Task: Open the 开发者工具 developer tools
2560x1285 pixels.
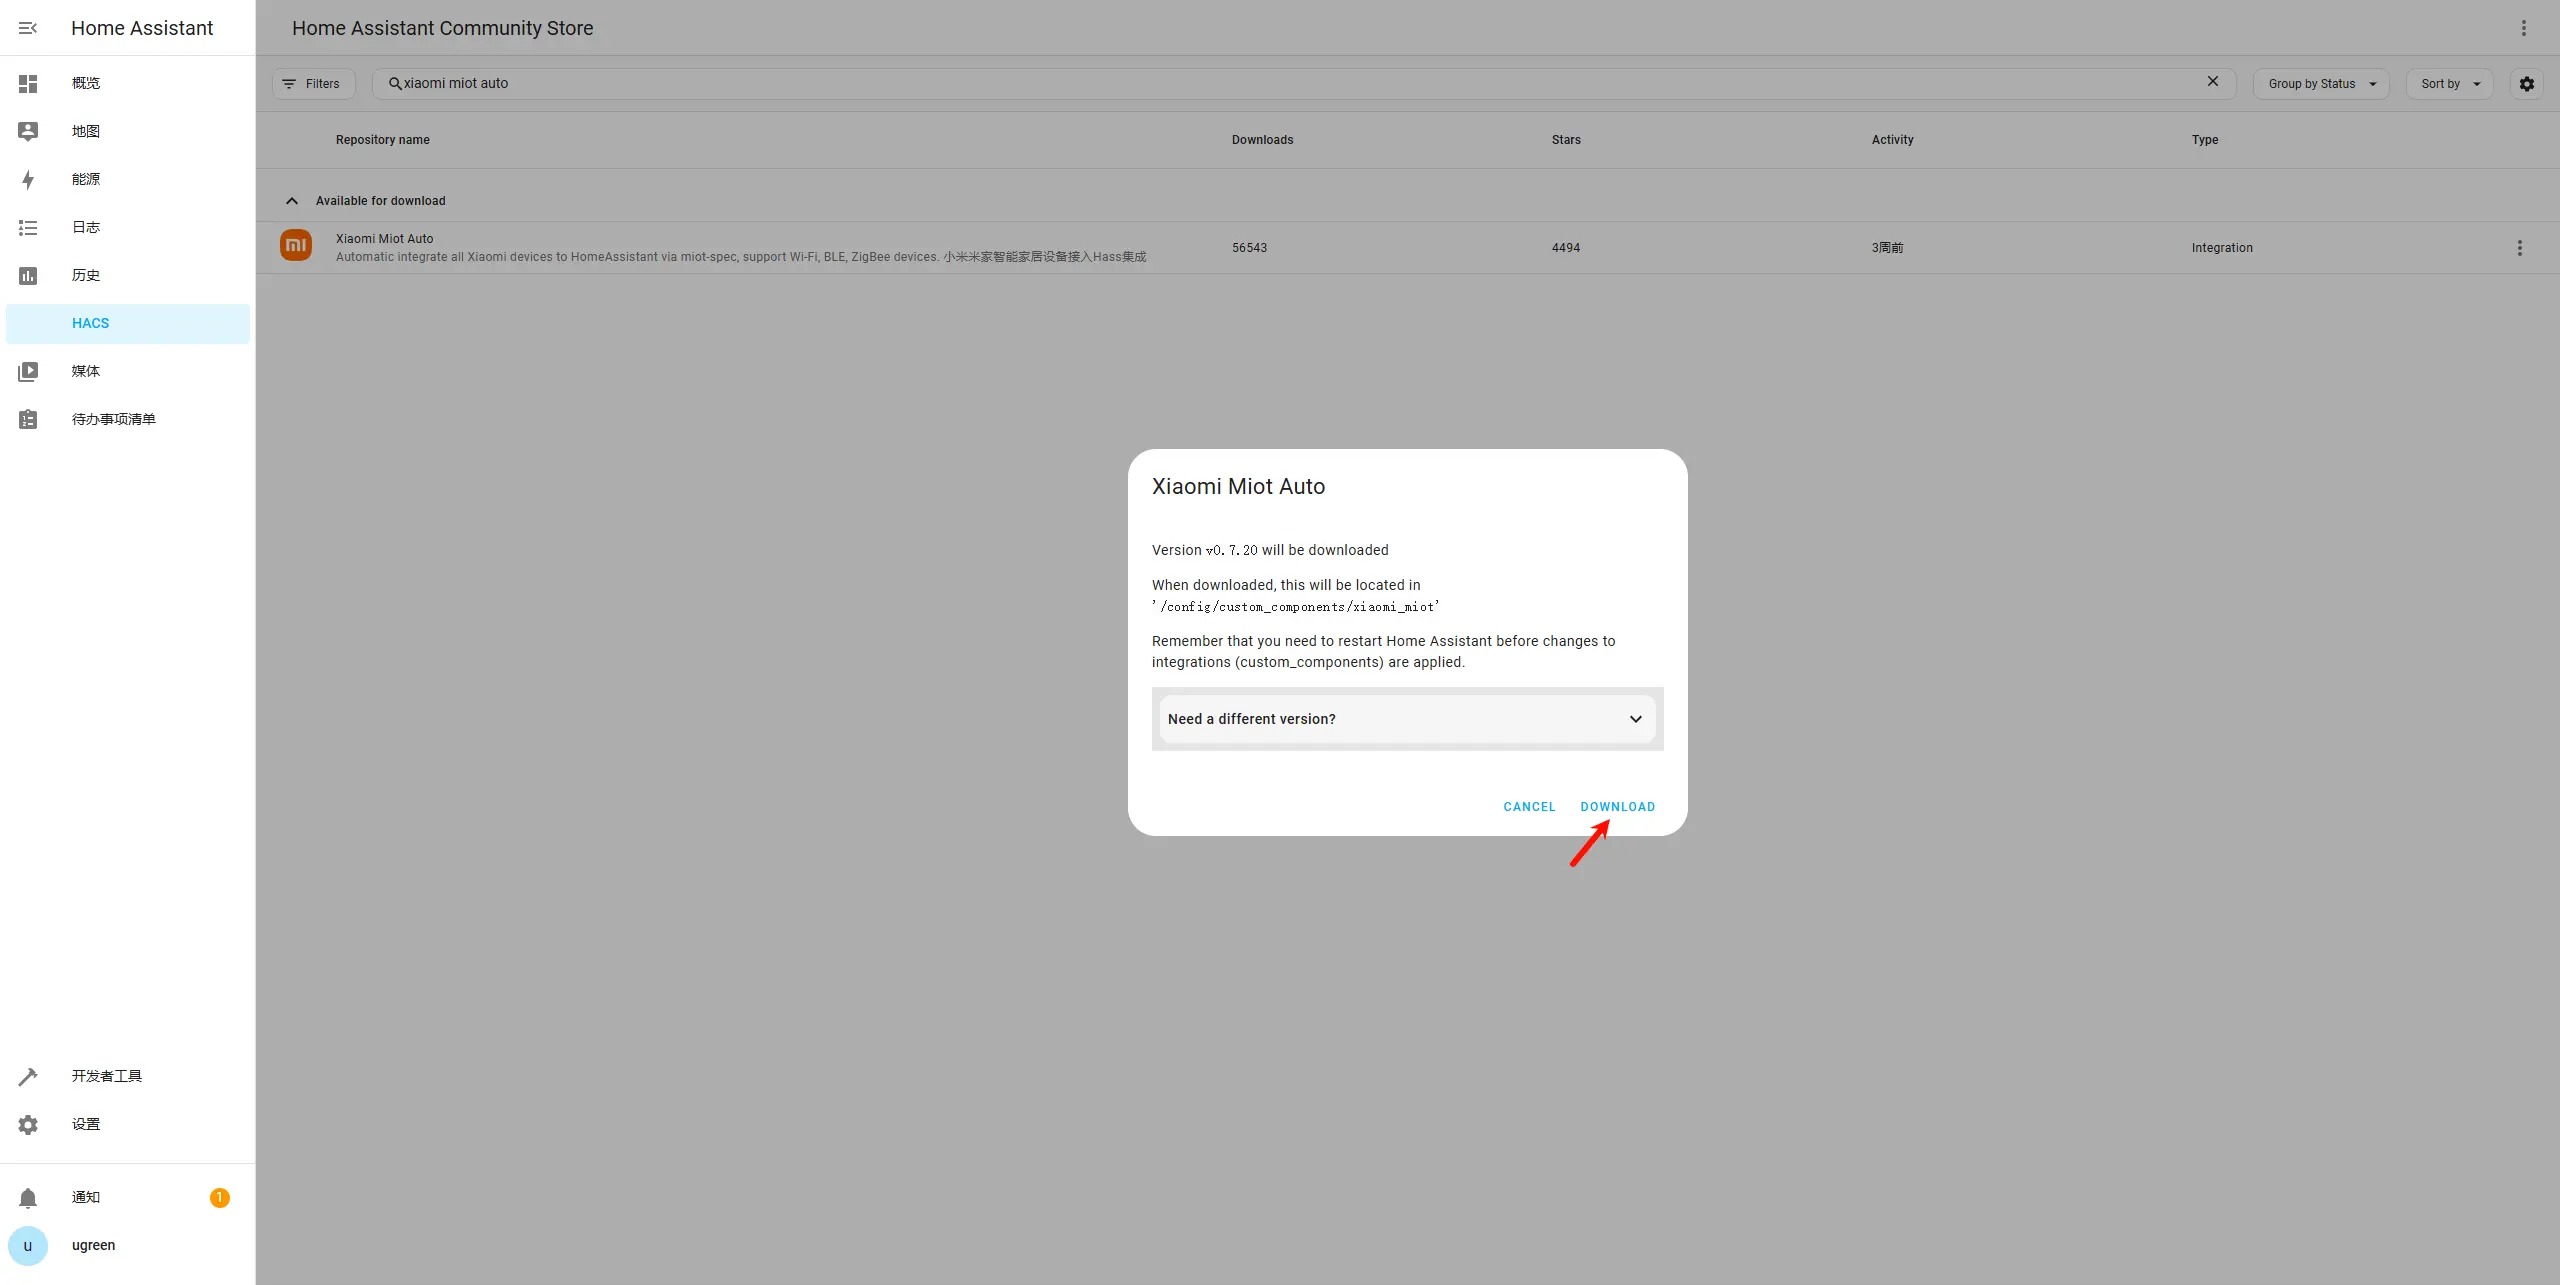Action: coord(106,1076)
